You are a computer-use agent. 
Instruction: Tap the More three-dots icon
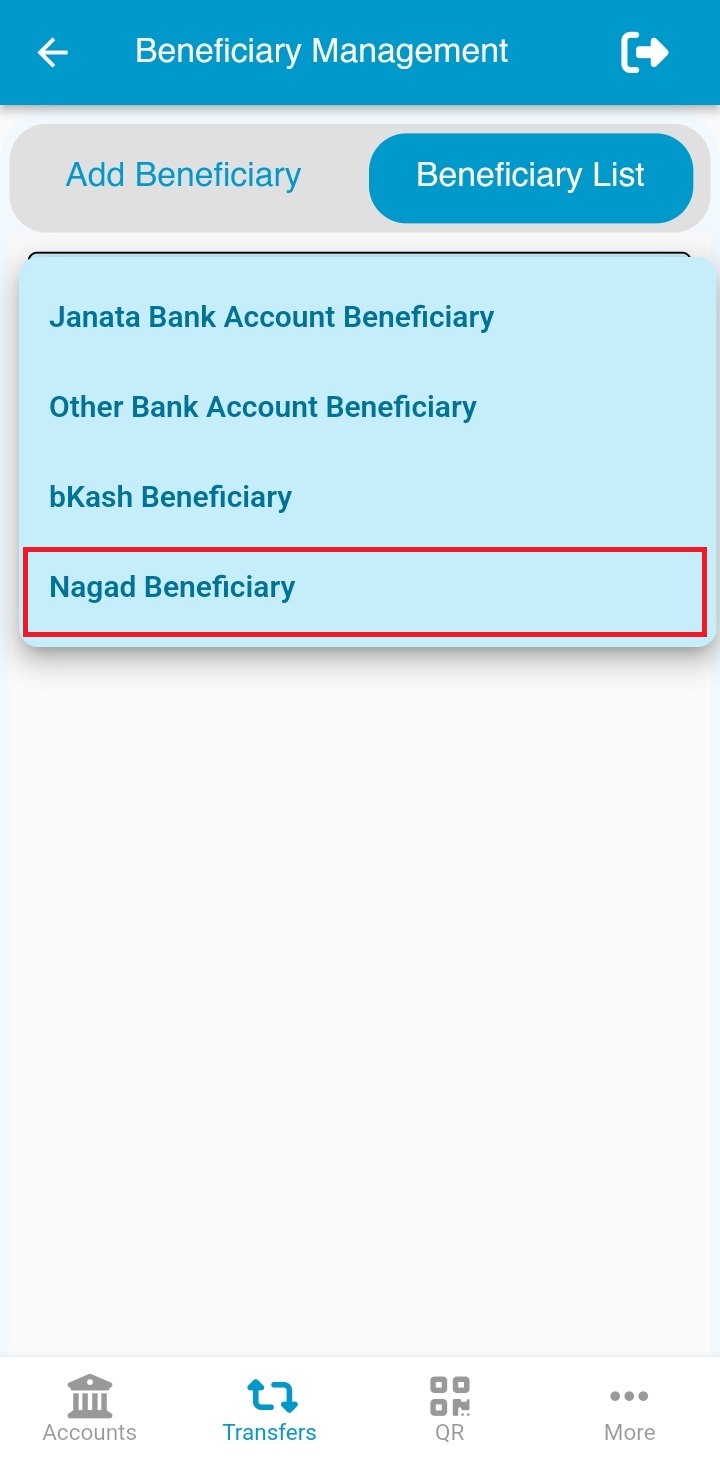(629, 1395)
